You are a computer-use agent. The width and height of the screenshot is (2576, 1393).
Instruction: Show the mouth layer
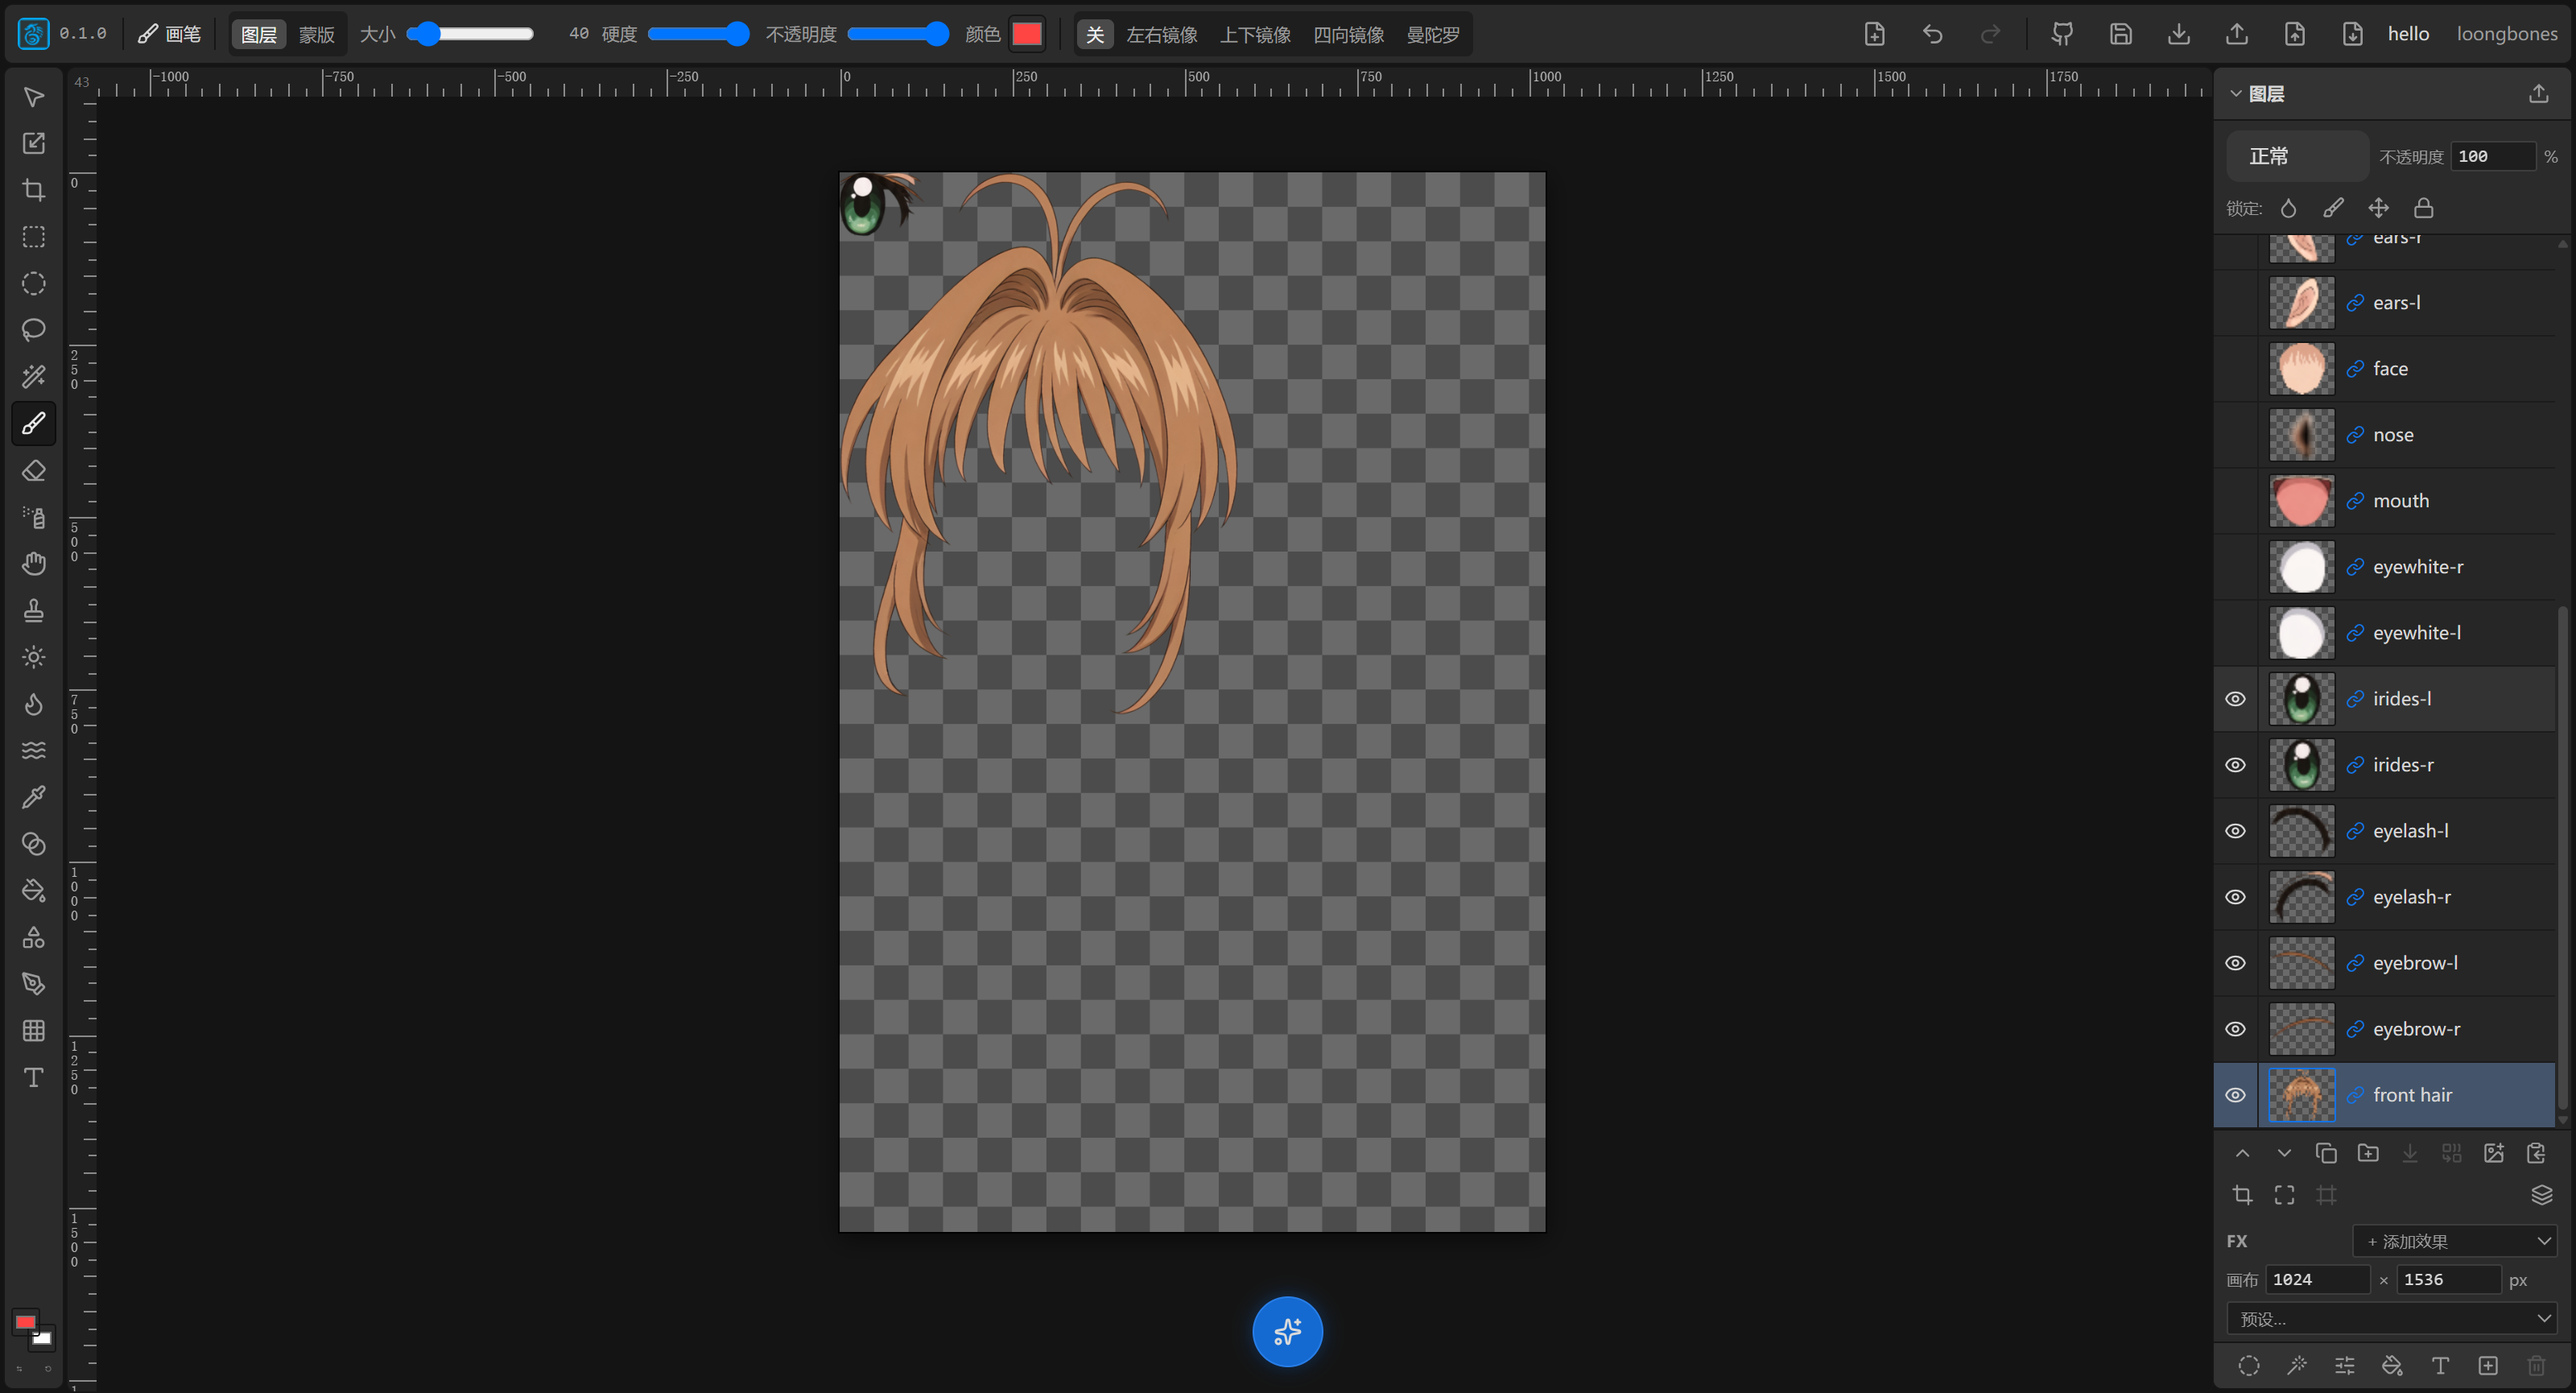[x=2235, y=501]
